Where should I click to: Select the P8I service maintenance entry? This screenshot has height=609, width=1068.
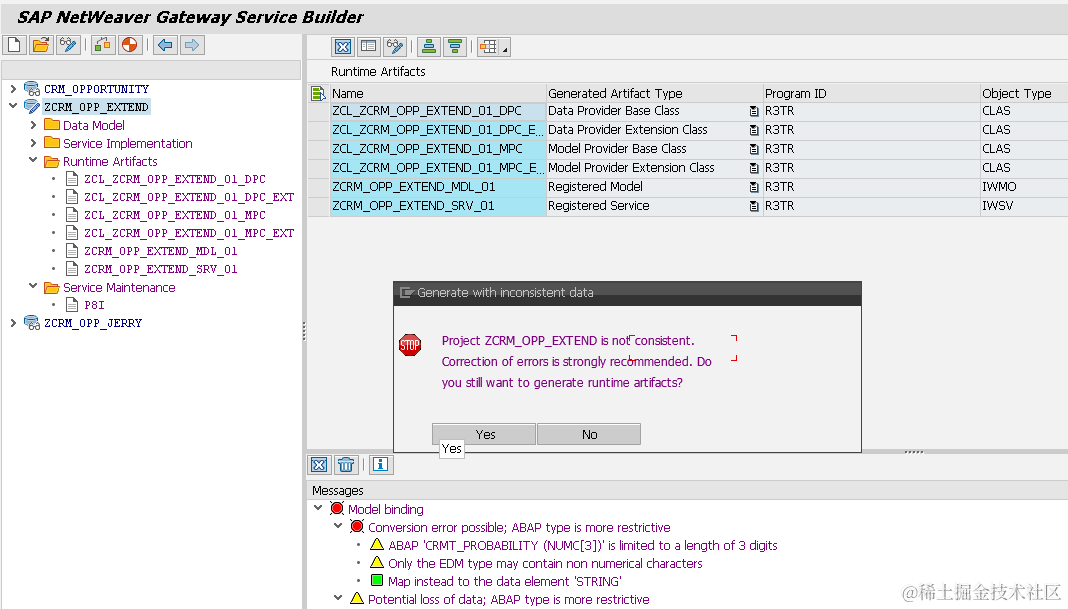(94, 305)
